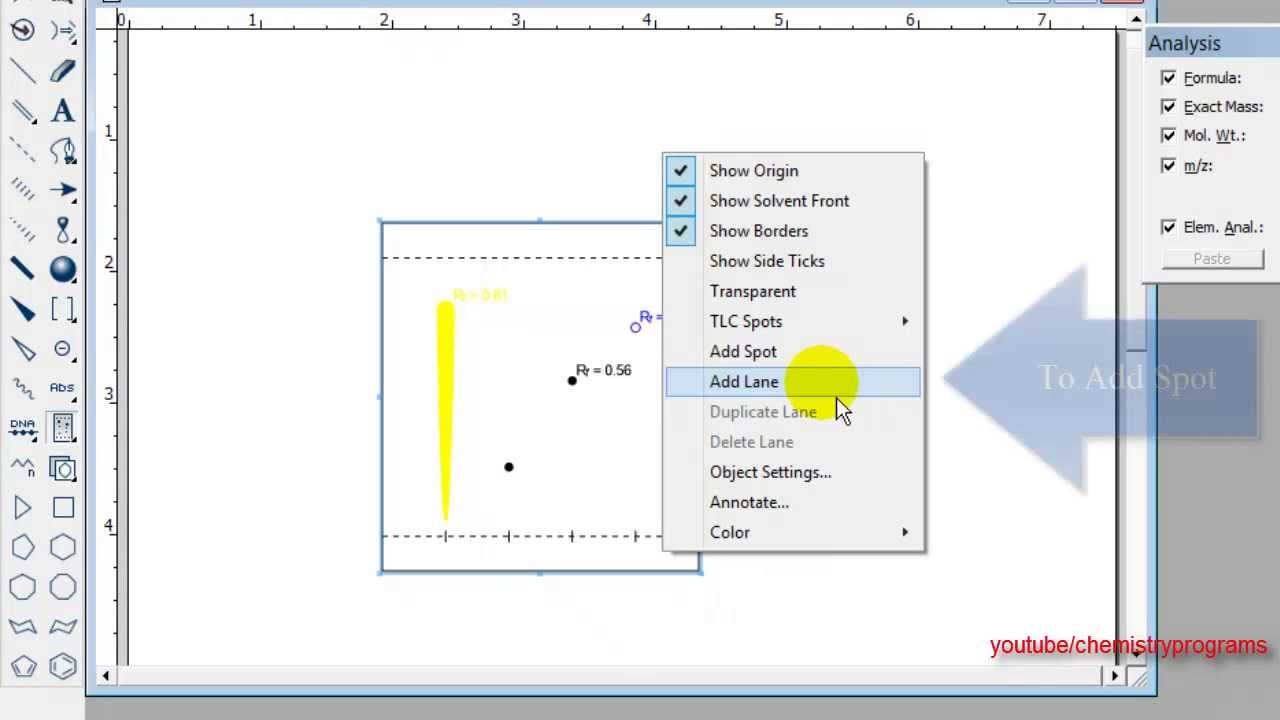1280x720 pixels.
Task: Choose Delete Lane menu entry
Action: (793, 442)
